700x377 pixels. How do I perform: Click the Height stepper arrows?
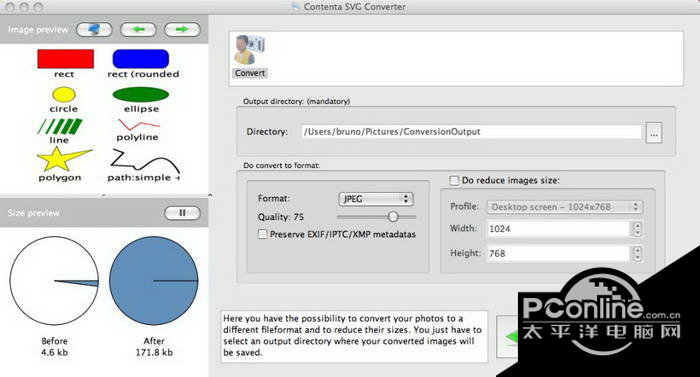click(638, 253)
